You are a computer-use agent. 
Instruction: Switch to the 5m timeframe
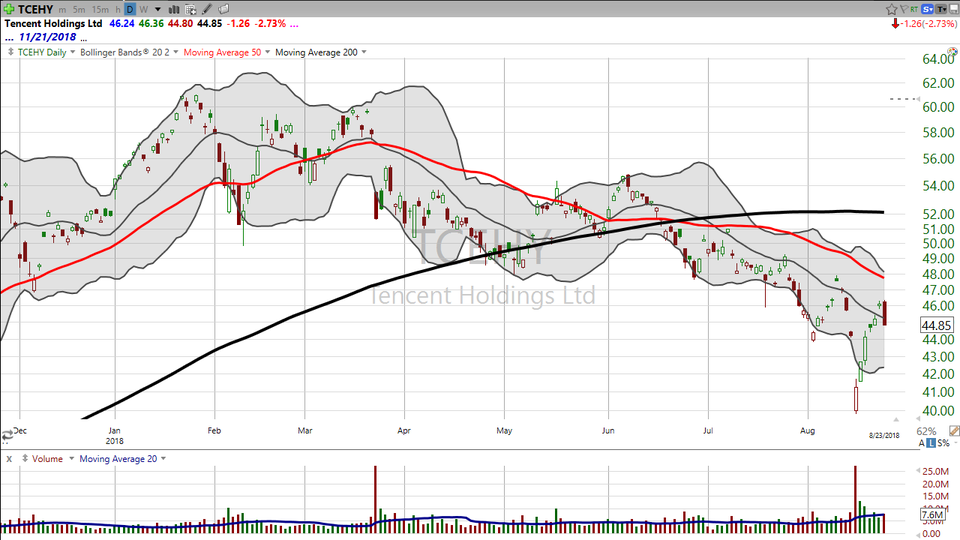pos(77,8)
